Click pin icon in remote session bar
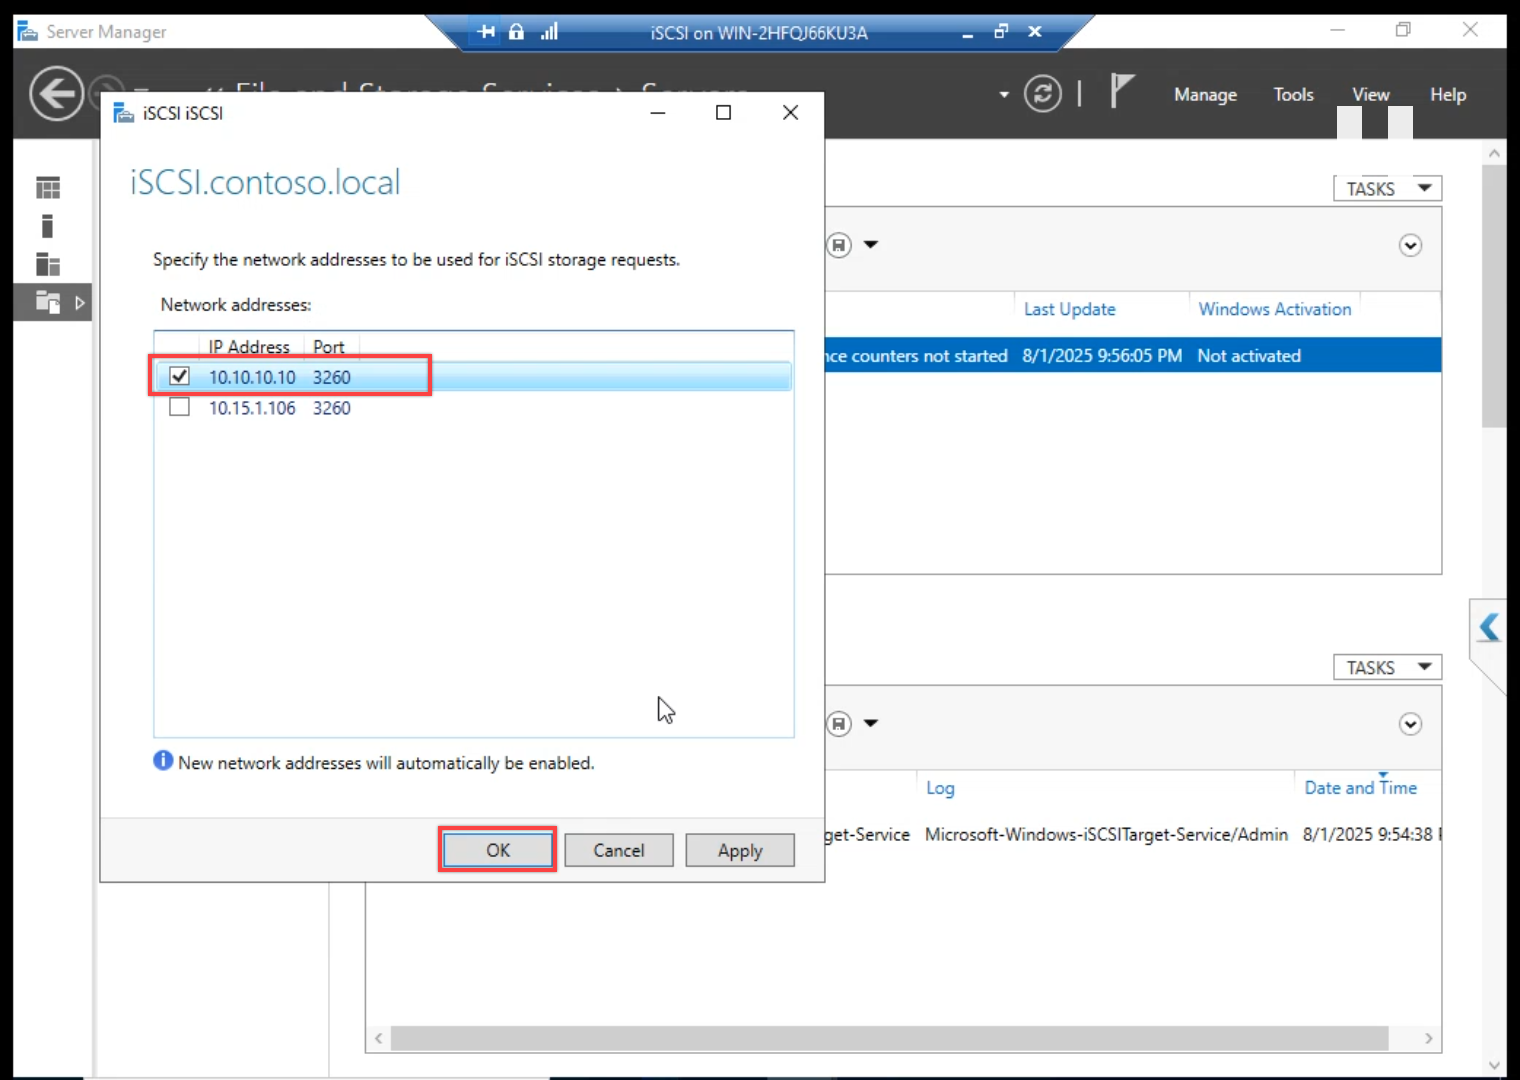This screenshot has height=1080, width=1520. (x=486, y=32)
